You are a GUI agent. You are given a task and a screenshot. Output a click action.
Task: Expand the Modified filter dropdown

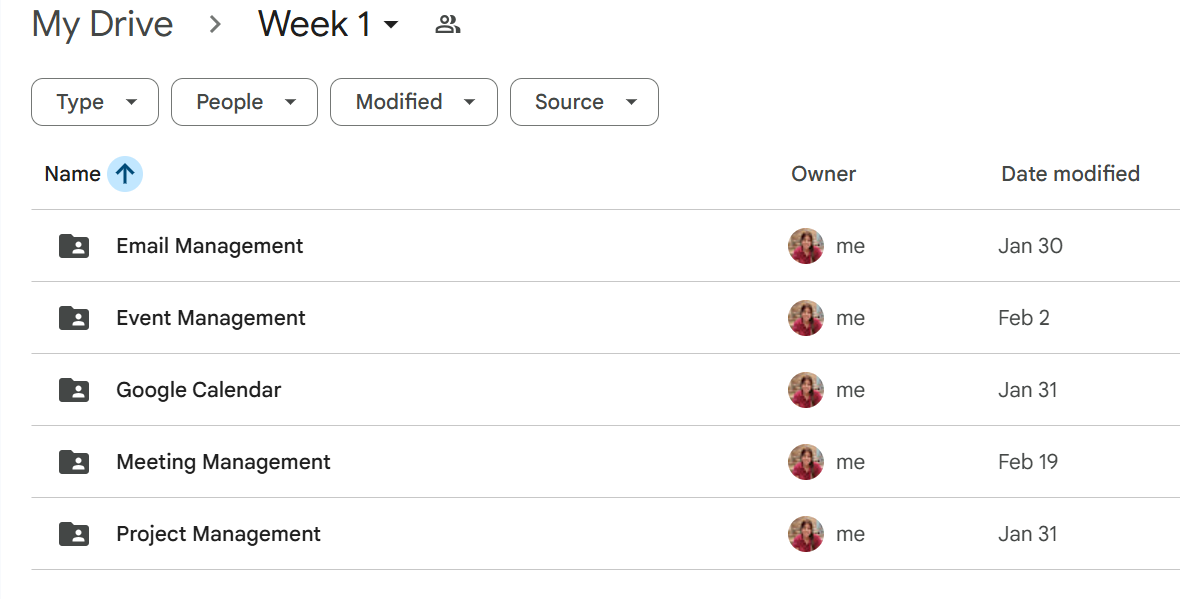[413, 102]
